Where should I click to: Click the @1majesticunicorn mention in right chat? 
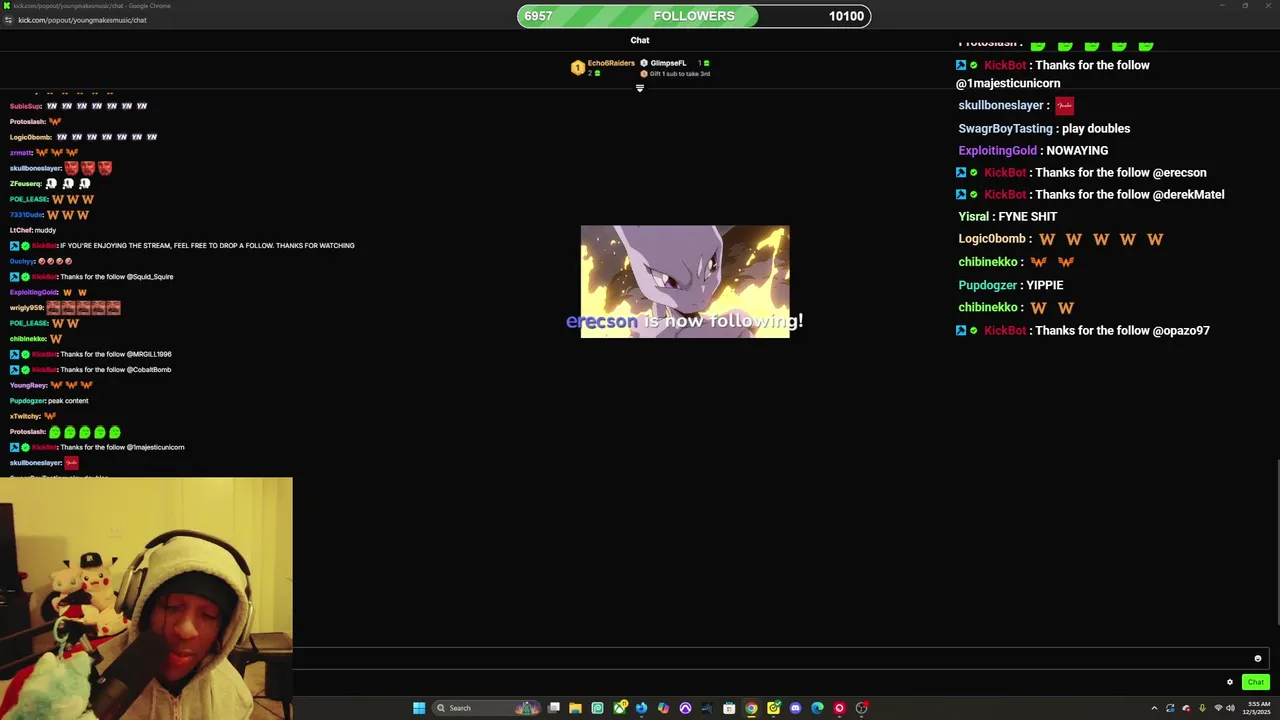1008,83
